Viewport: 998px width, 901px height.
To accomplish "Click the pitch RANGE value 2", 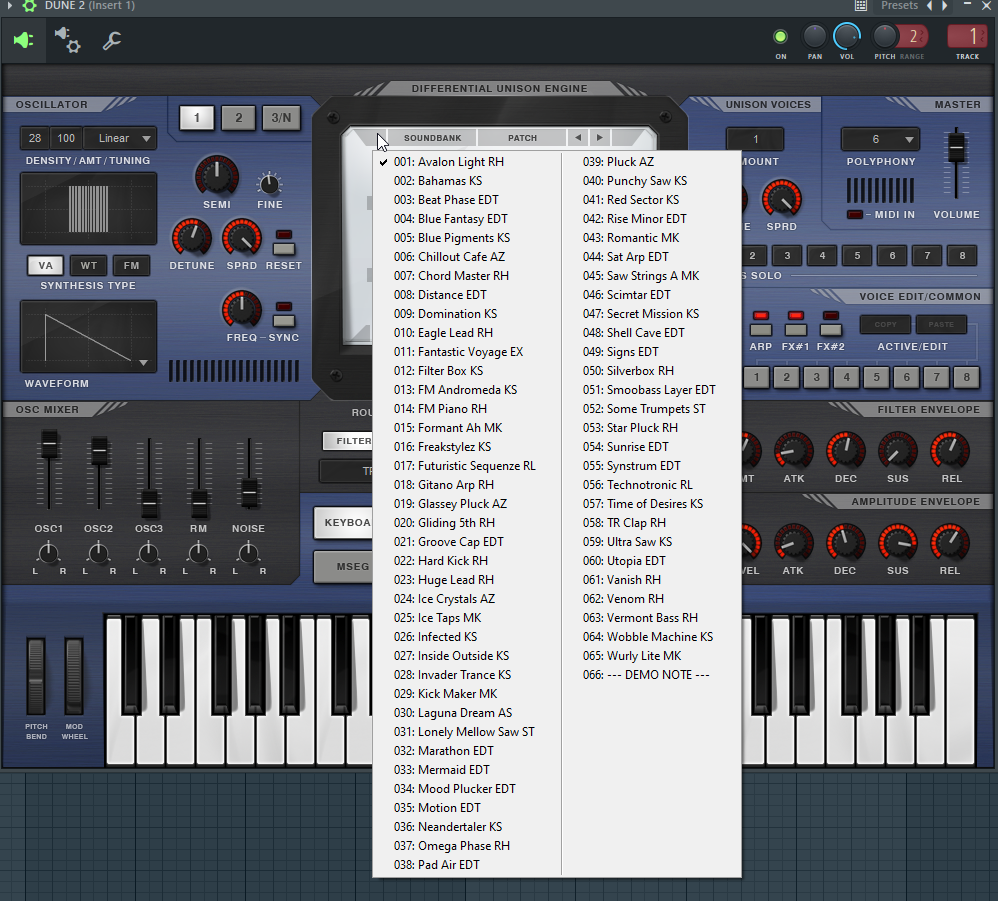I will tap(913, 37).
